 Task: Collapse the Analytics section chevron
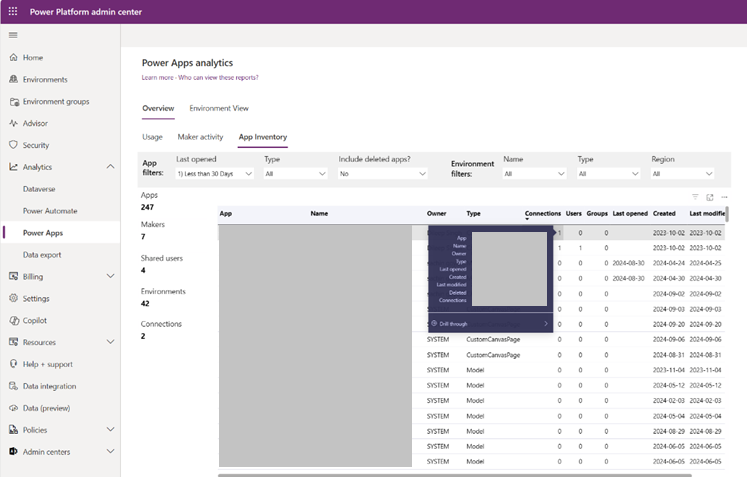[111, 167]
